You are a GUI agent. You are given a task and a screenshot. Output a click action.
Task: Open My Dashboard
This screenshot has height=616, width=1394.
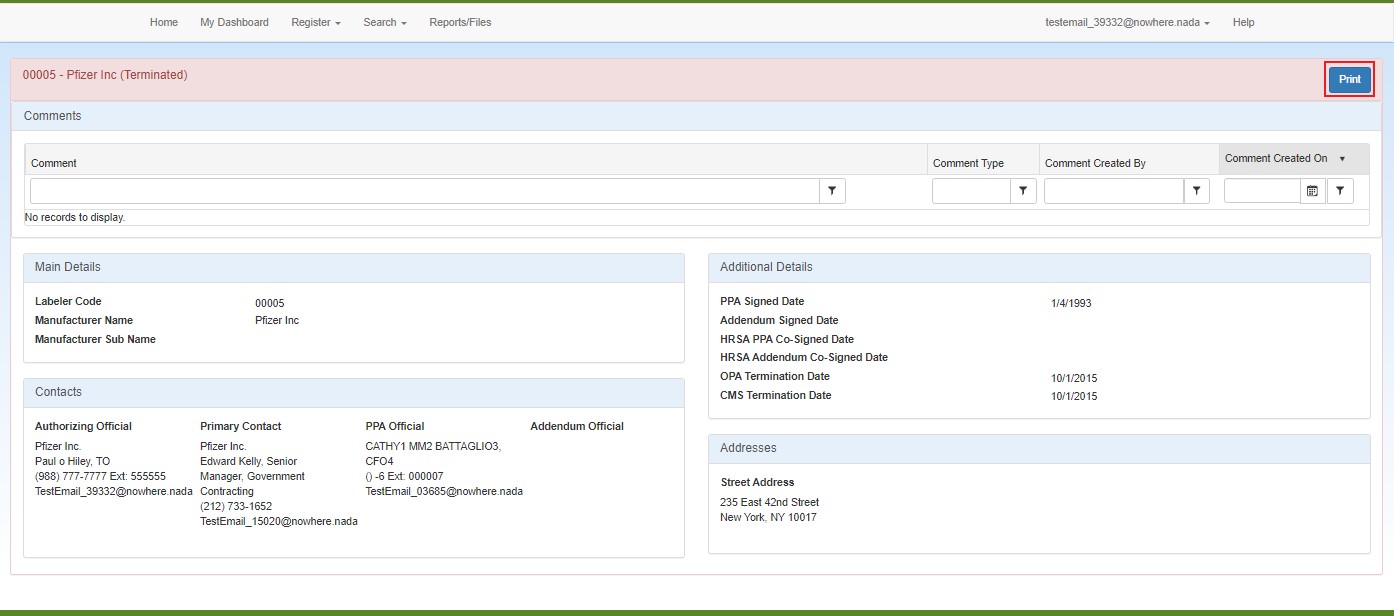coord(234,22)
